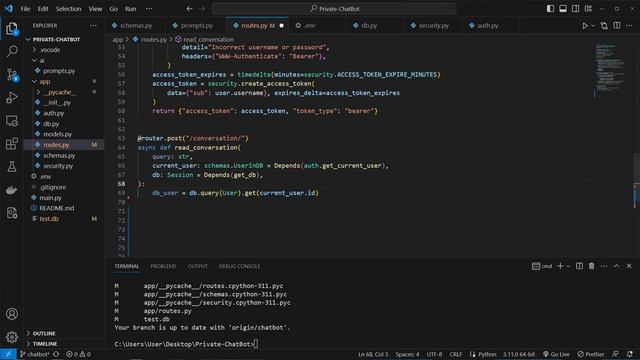
Task: Click Prettier in status bar
Action: point(591,354)
